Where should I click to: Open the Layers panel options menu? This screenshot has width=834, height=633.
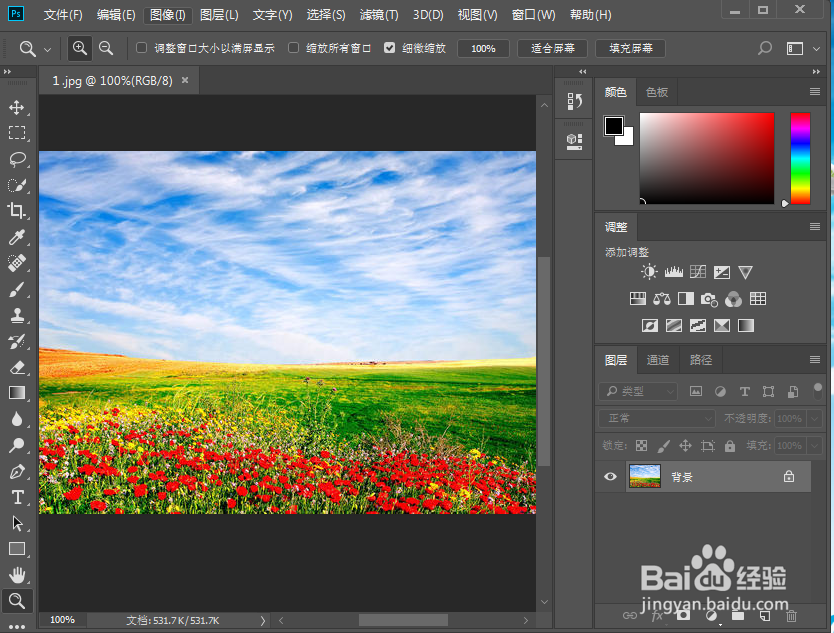[x=814, y=360]
